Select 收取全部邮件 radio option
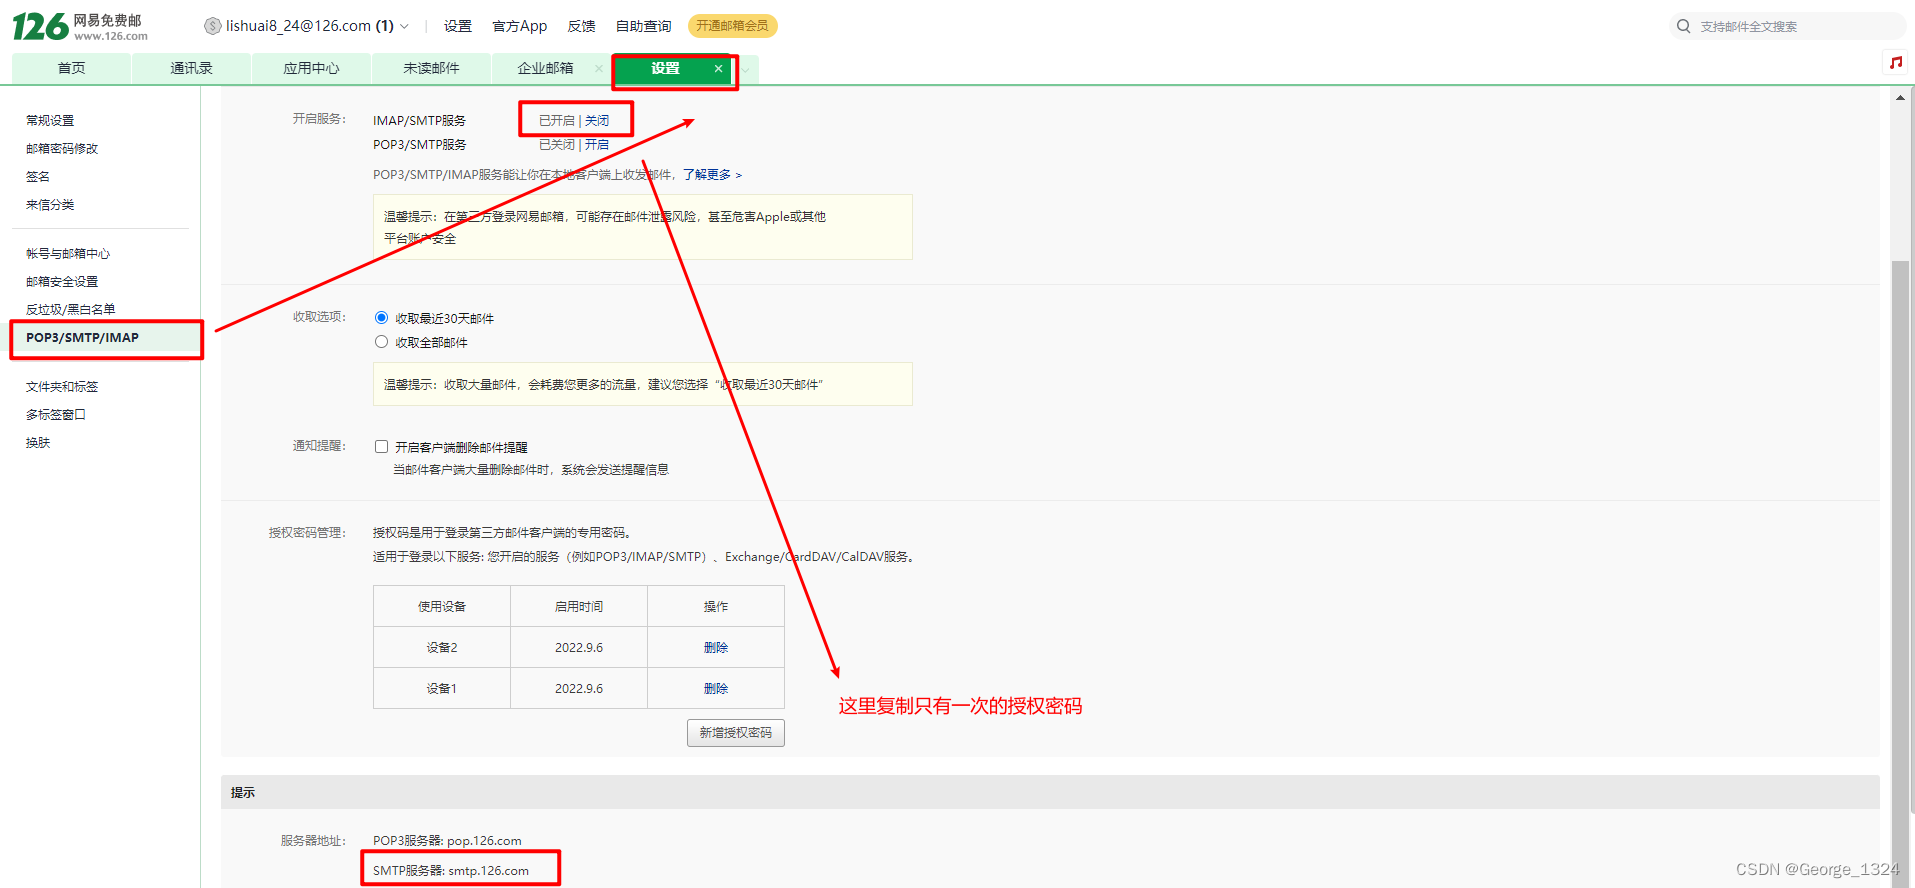The height and width of the screenshot is (888, 1915). (381, 342)
